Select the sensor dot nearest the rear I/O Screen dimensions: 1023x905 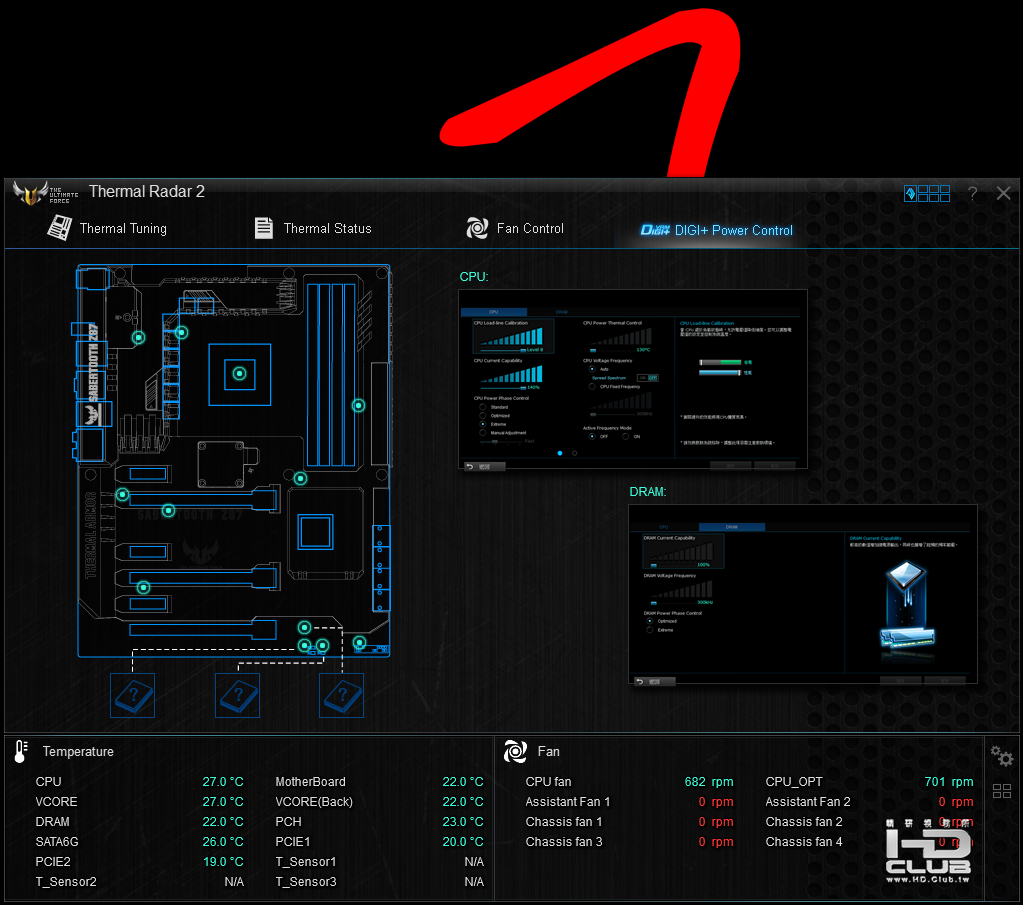[x=138, y=337]
